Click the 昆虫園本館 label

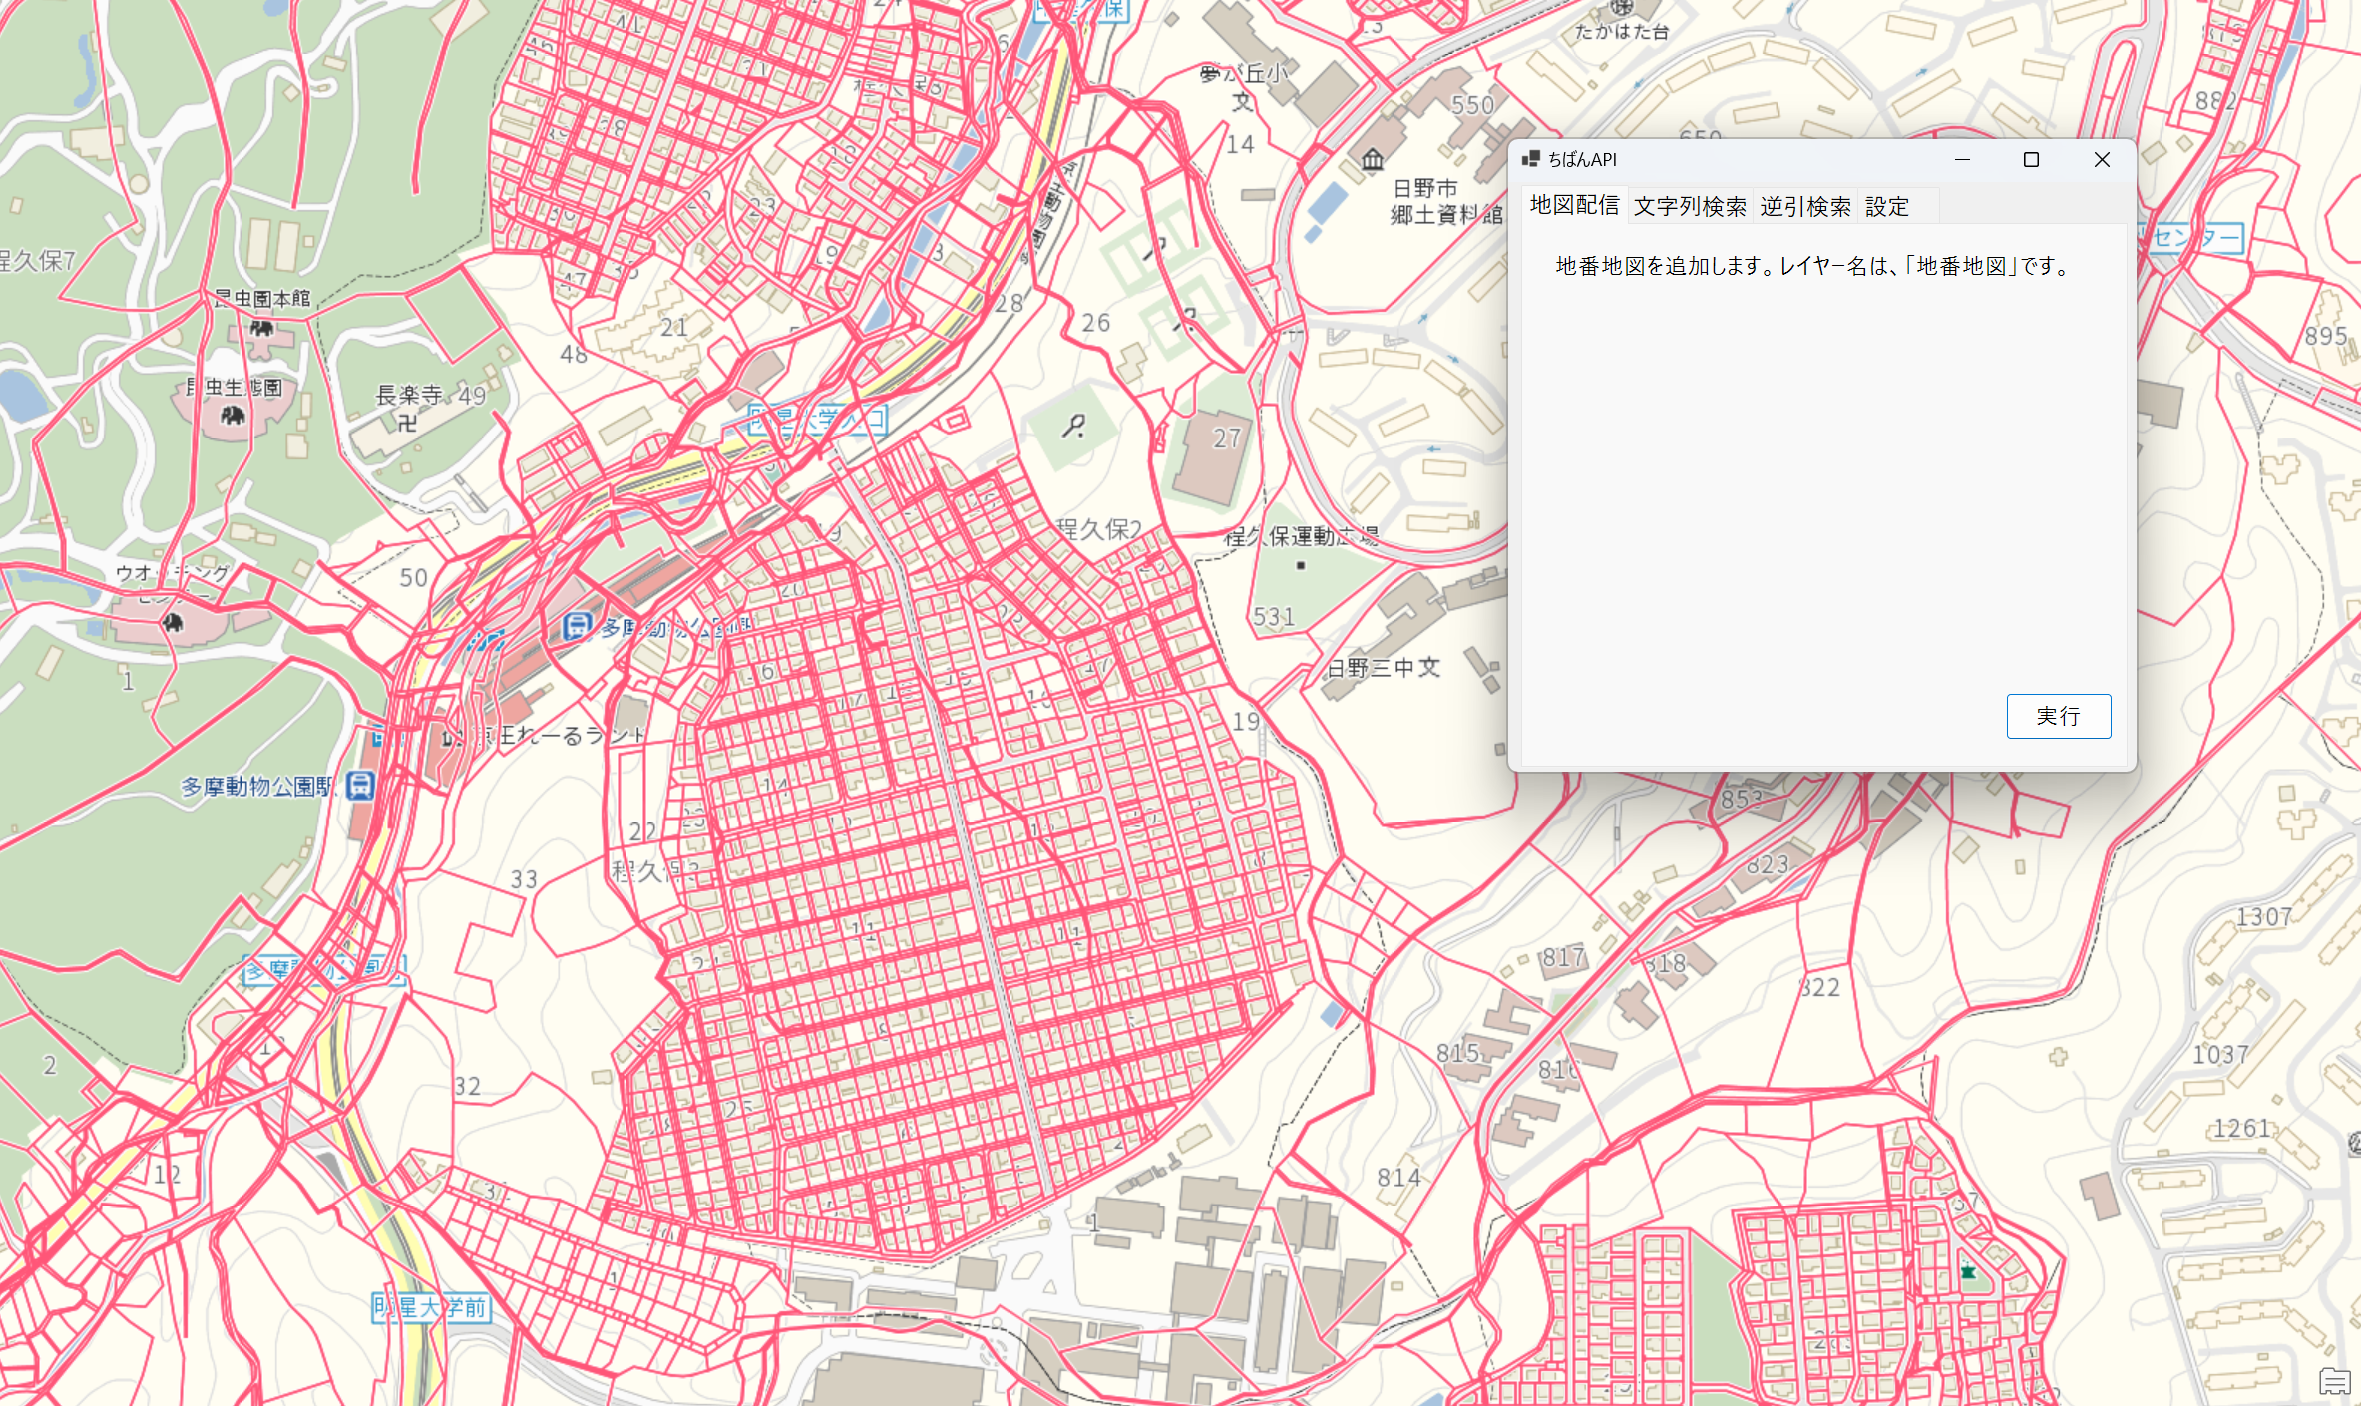tap(262, 299)
